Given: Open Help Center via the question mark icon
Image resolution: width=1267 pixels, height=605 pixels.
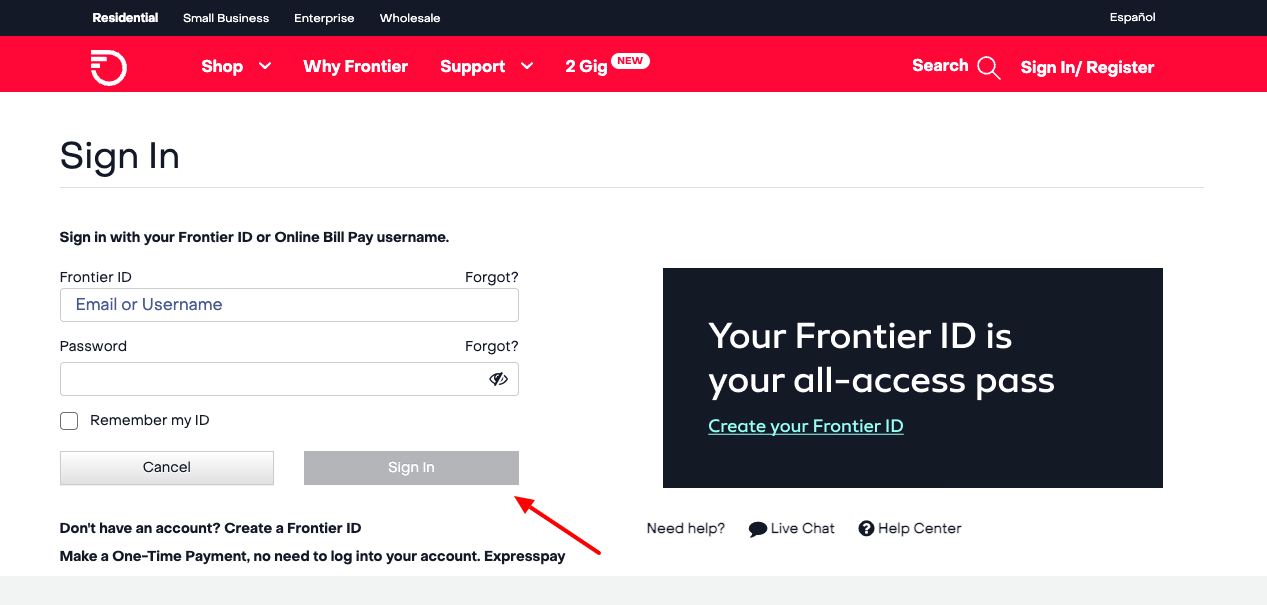Looking at the screenshot, I should 866,528.
